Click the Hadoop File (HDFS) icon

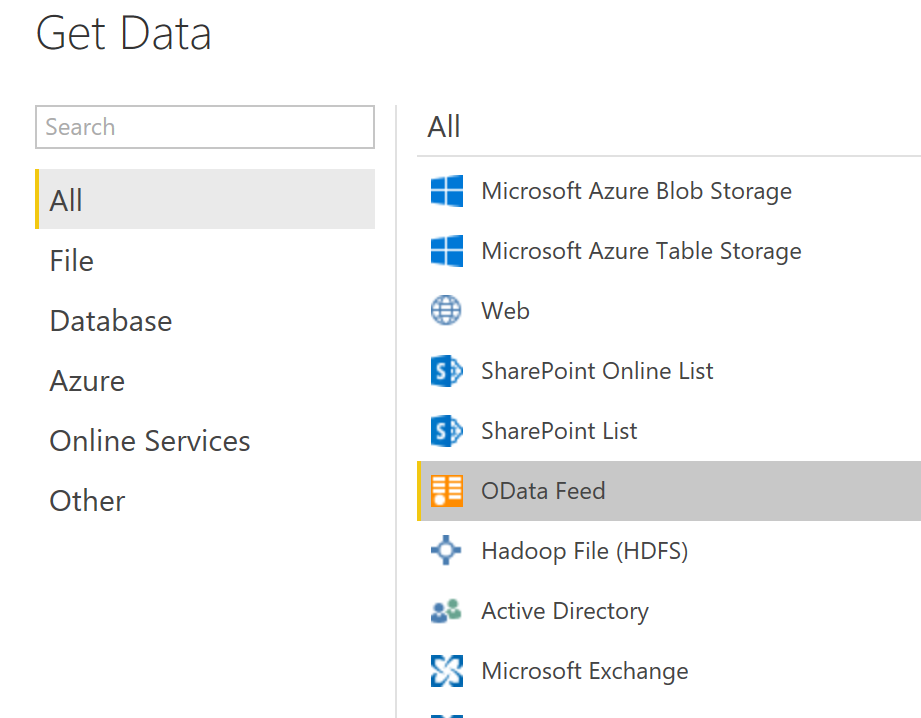(446, 551)
